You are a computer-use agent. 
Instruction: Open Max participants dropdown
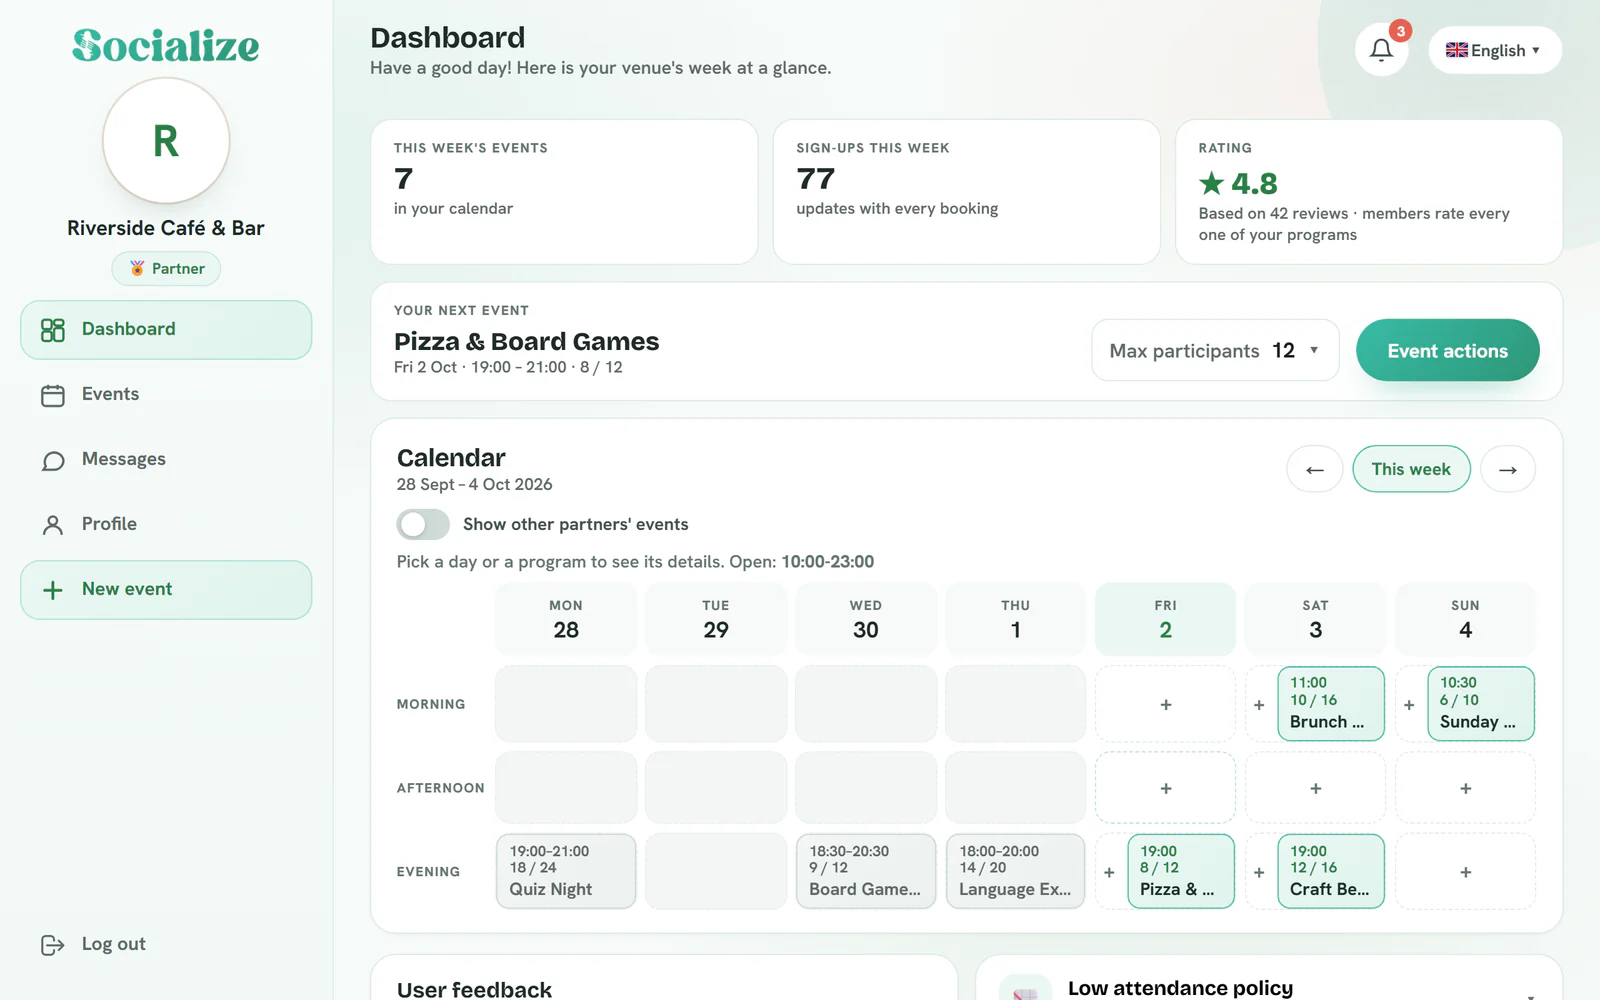pyautogui.click(x=1215, y=350)
